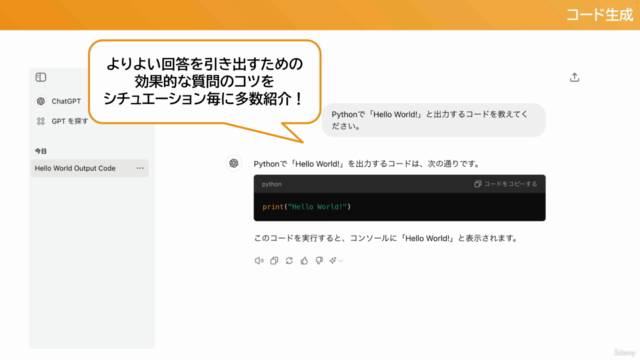Image resolution: width=640 pixels, height=360 pixels.
Task: Click the thumbs down icon
Action: click(x=319, y=260)
